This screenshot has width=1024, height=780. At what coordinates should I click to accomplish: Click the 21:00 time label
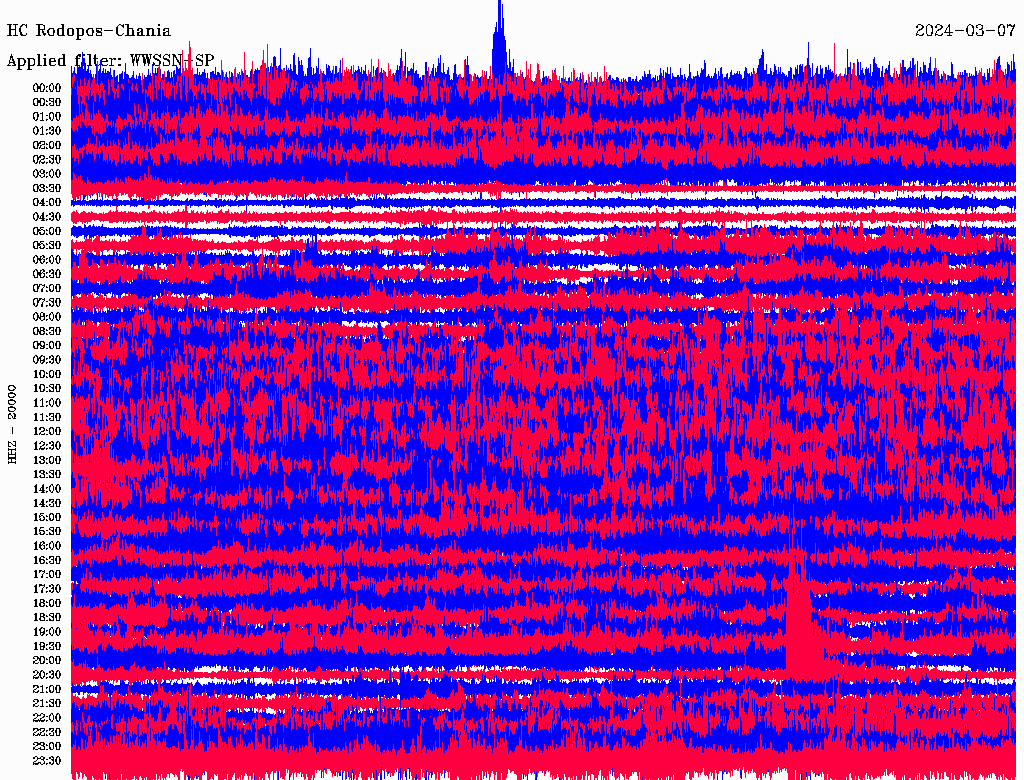[x=47, y=689]
